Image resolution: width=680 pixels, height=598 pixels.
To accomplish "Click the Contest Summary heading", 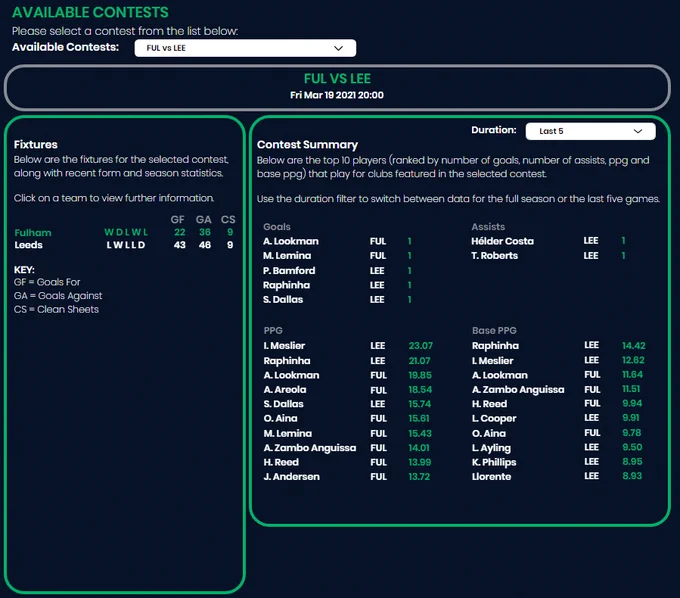I will click(307, 145).
